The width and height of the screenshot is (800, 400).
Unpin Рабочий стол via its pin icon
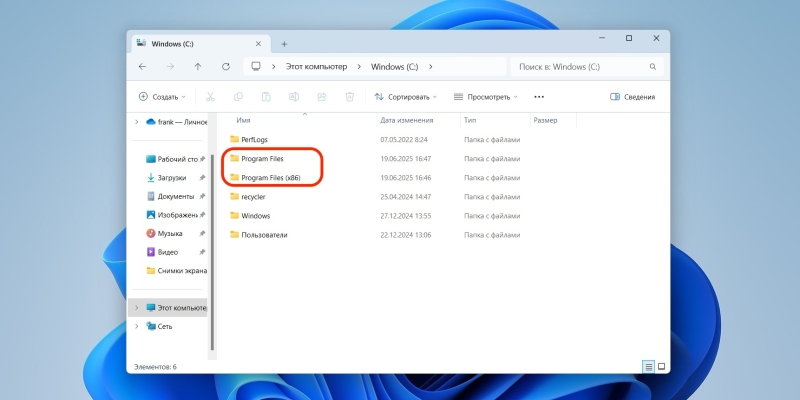click(202, 159)
